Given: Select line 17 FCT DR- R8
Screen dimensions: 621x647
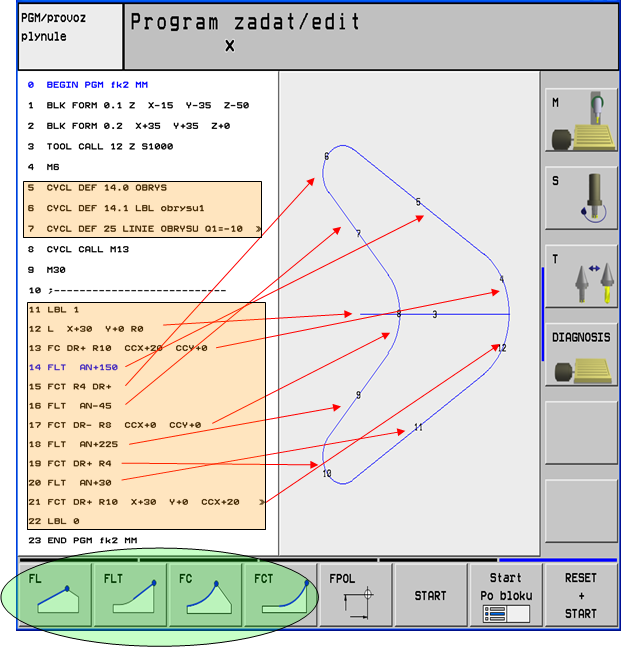Looking at the screenshot, I should click(x=115, y=425).
